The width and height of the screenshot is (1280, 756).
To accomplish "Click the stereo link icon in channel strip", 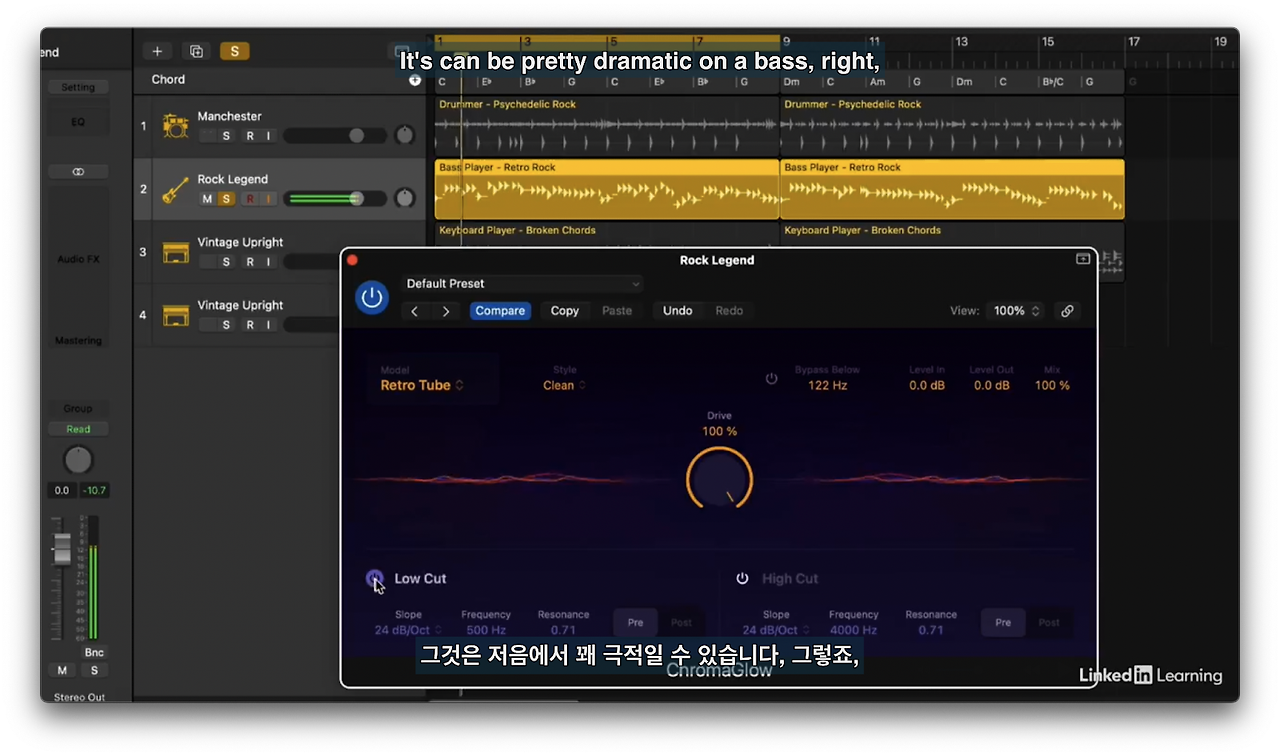I will 78,172.
